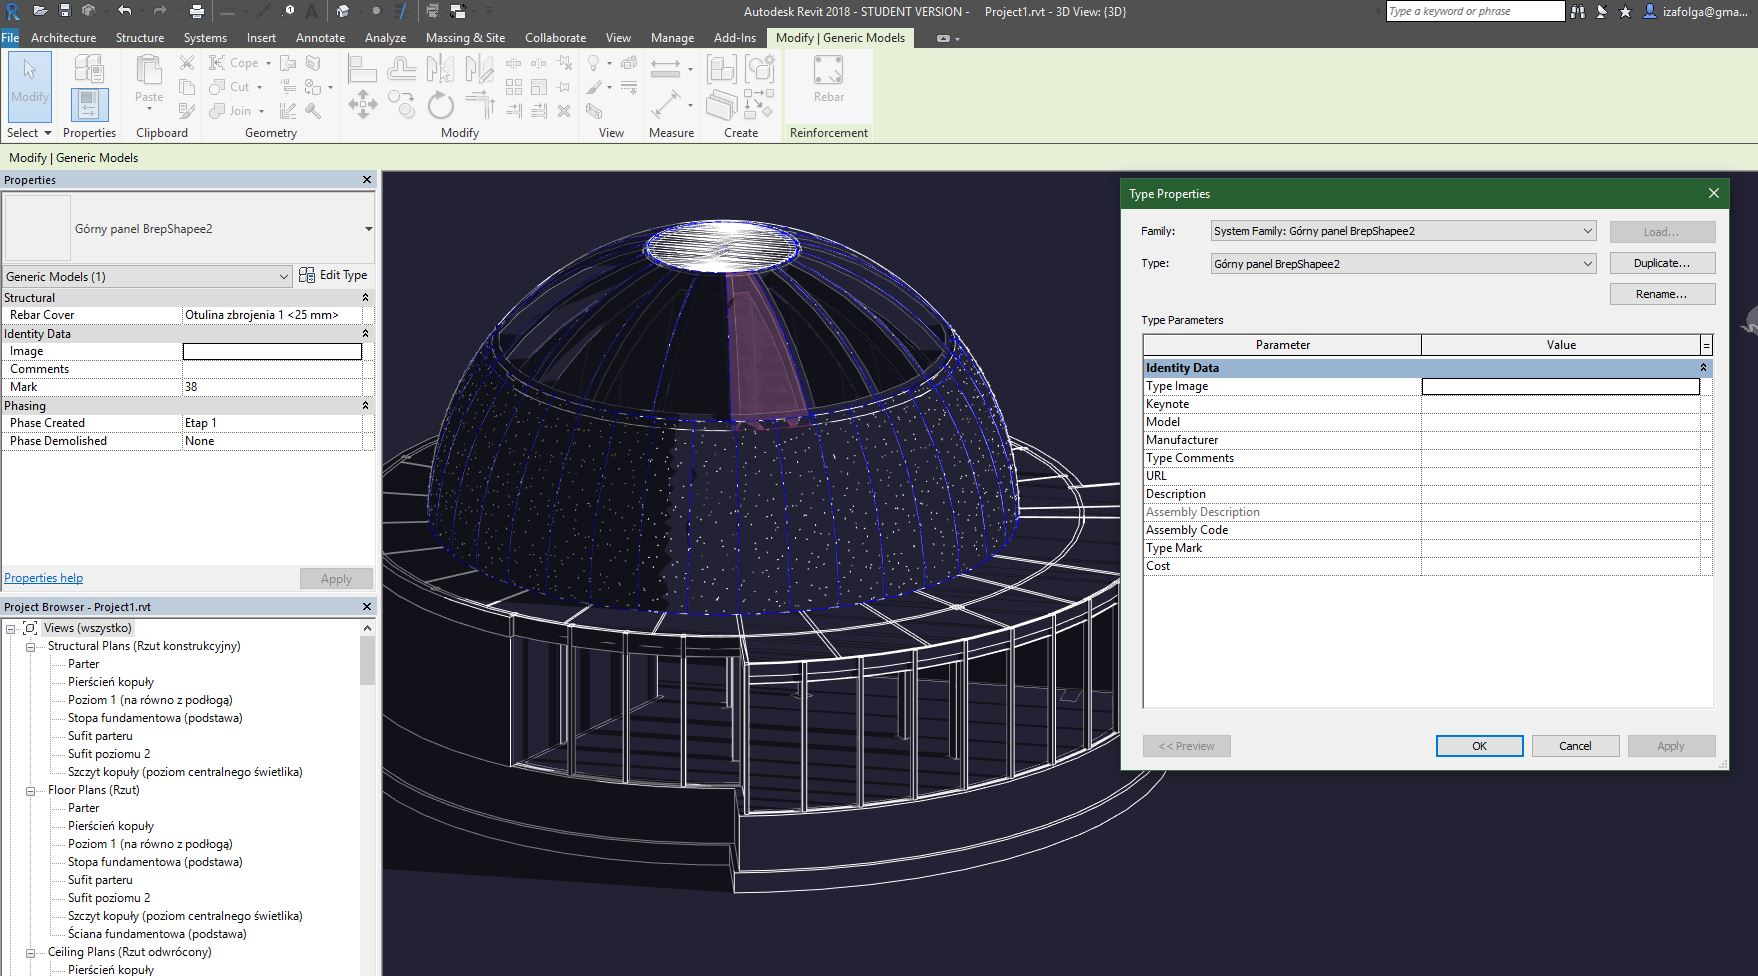Collapse the Identity Data group in Type Parameters
The height and width of the screenshot is (976, 1758).
[1703, 368]
